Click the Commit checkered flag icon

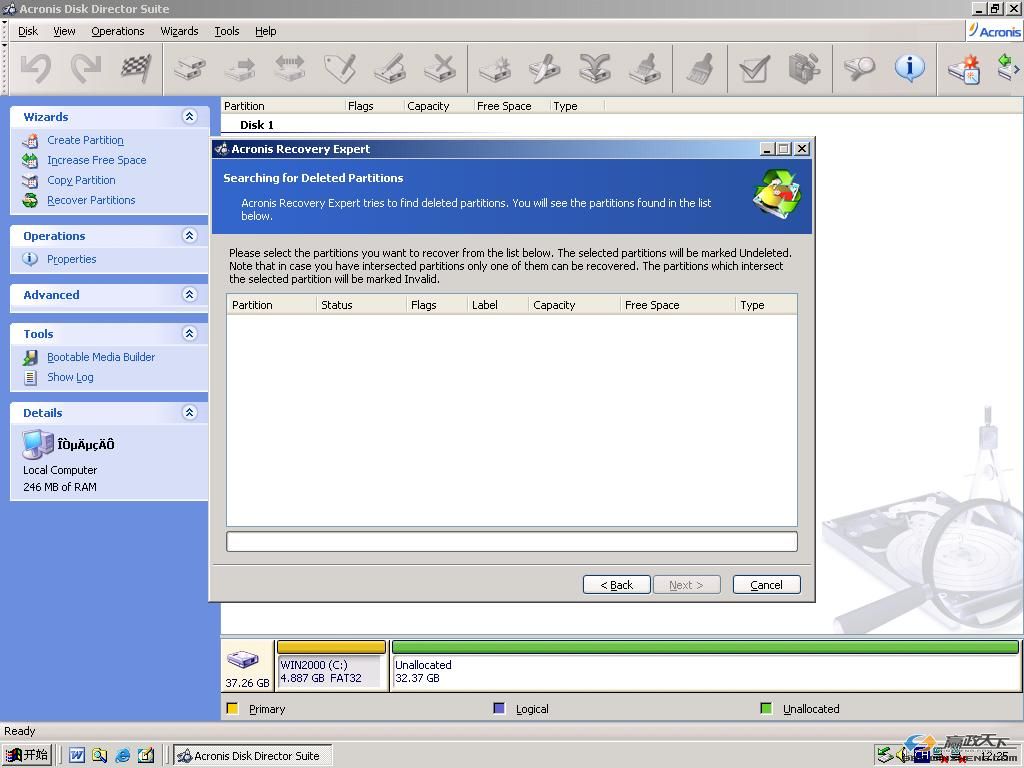(135, 68)
